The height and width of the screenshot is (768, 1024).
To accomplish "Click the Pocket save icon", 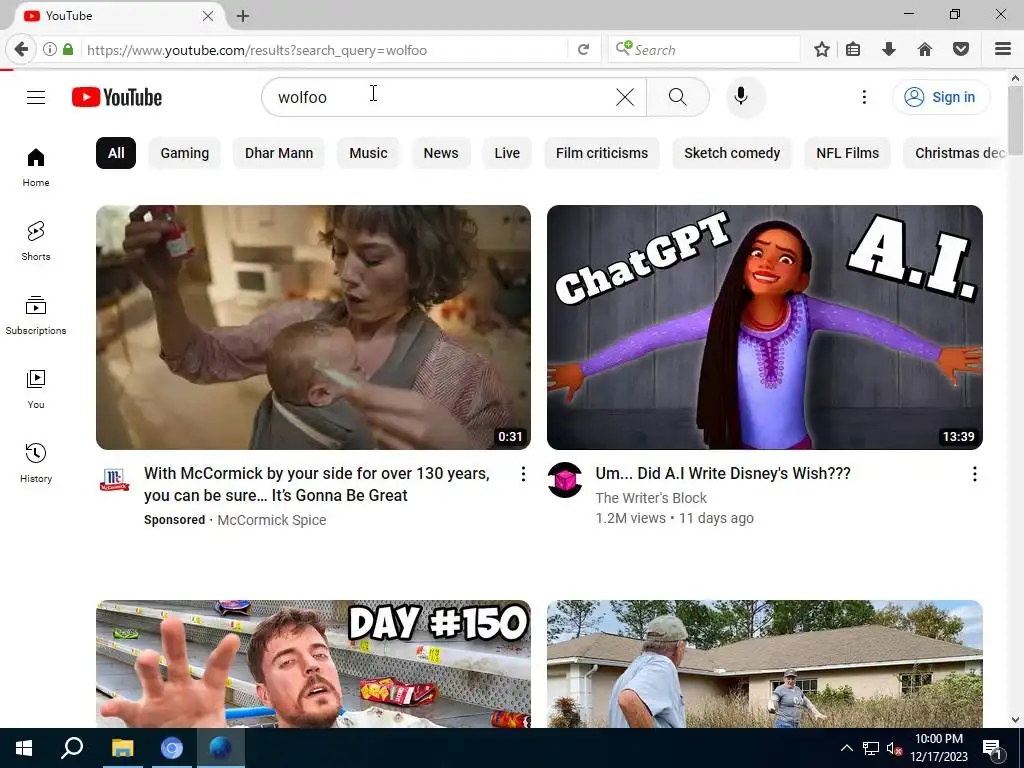I will click(961, 49).
